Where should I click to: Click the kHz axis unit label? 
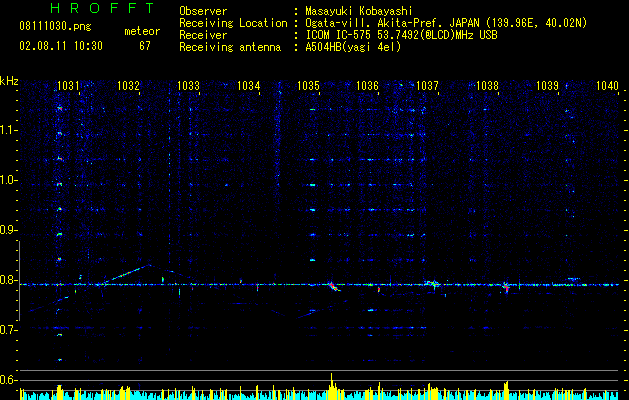9,81
